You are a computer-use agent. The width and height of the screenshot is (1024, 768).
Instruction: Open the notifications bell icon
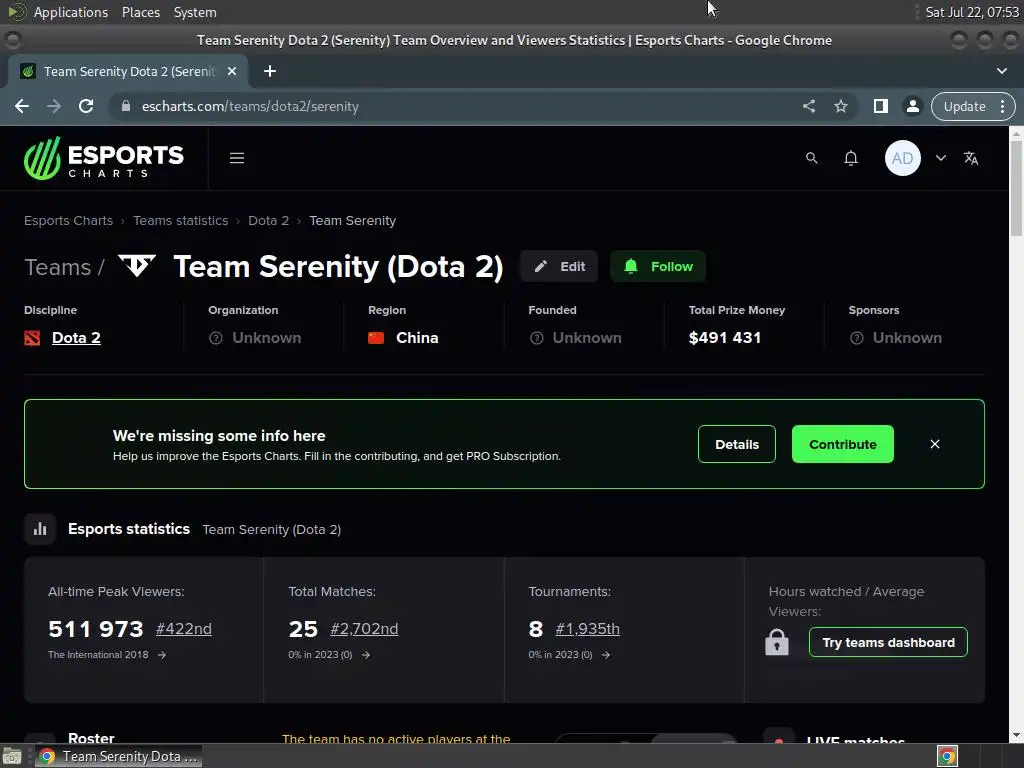point(851,158)
